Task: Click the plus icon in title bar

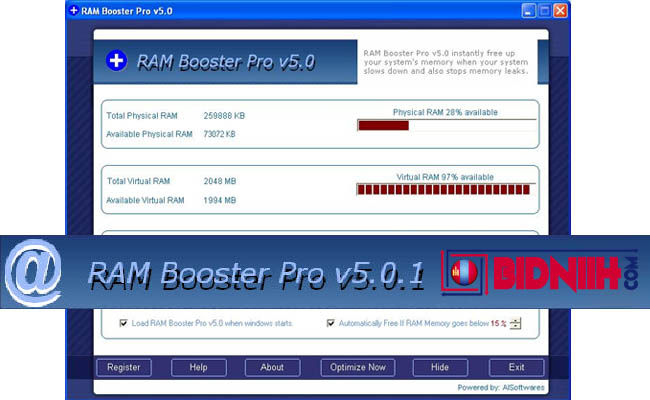Action: pos(74,10)
